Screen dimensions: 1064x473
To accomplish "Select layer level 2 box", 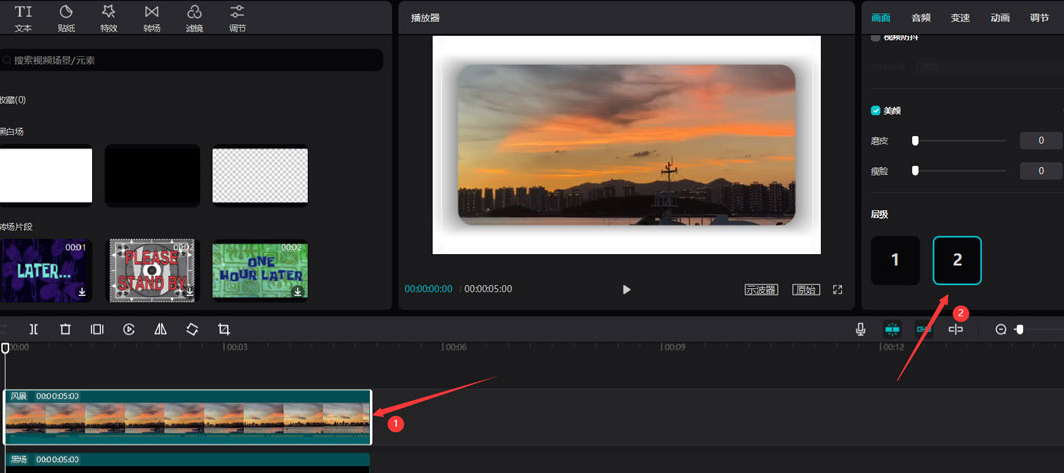I will pyautogui.click(x=957, y=260).
